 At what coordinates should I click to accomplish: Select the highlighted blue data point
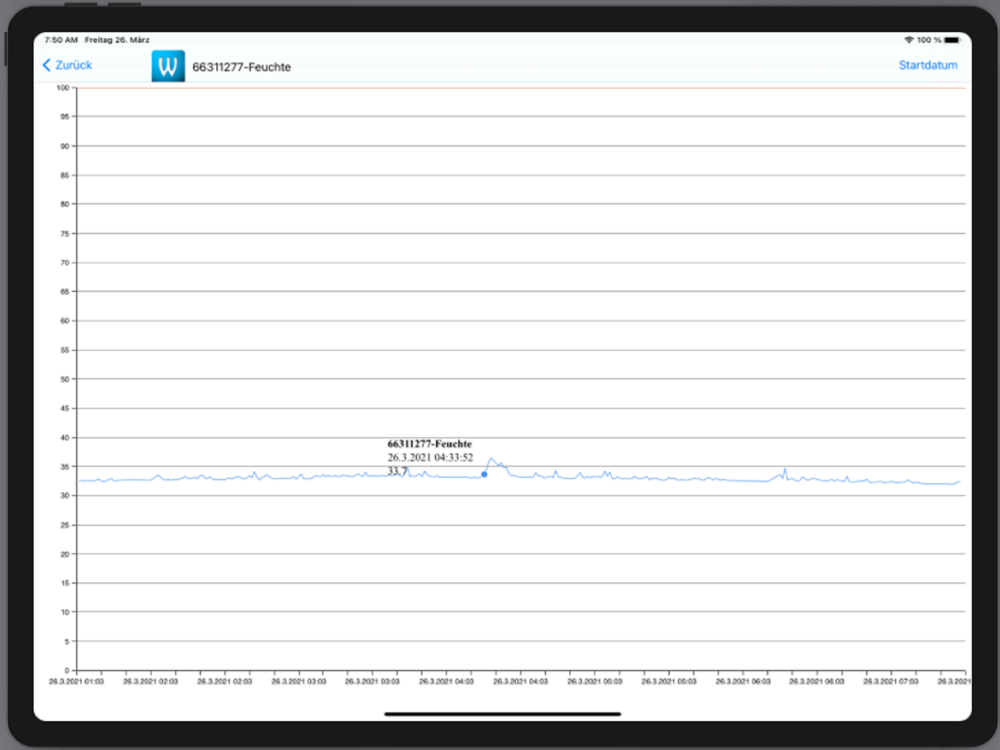tap(484, 474)
